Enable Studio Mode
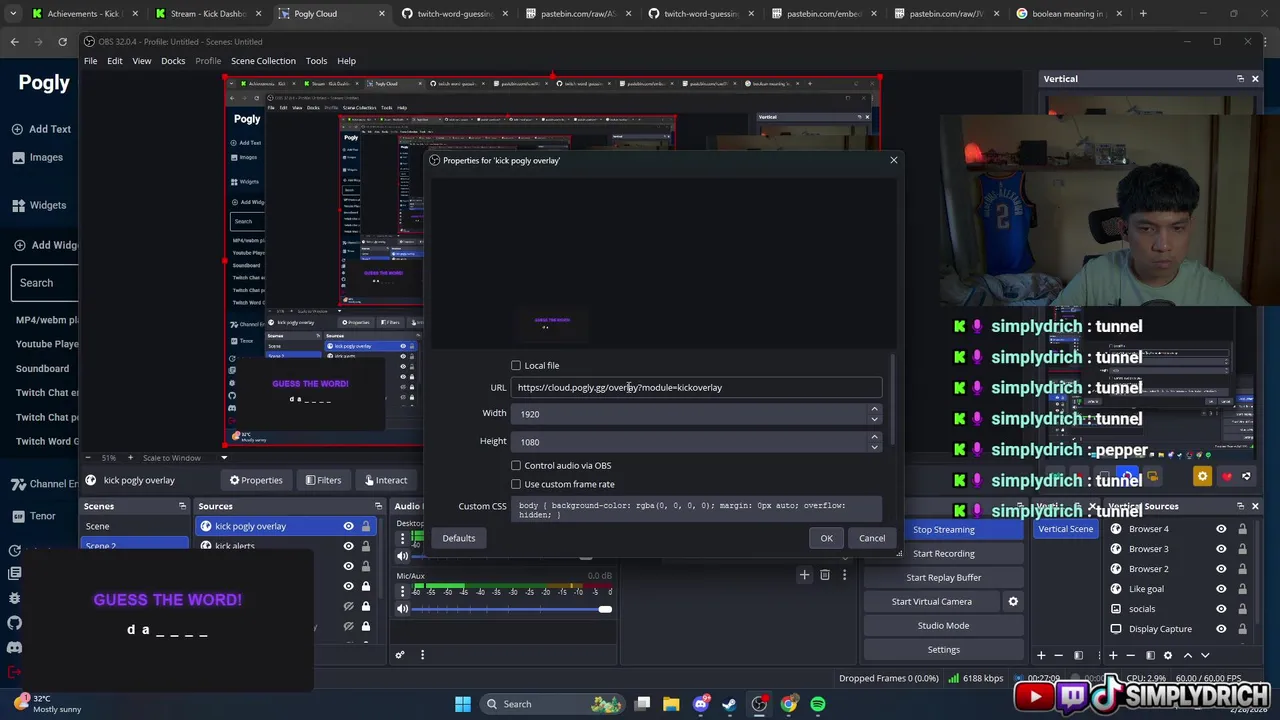1280x720 pixels. [x=943, y=626]
